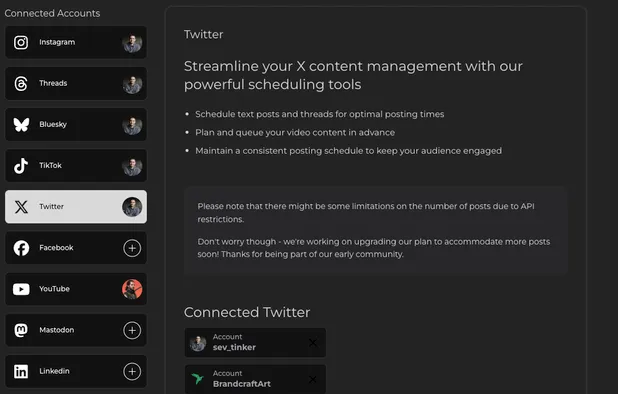Select the Twitter label in sidebar
This screenshot has width=618, height=394.
(x=51, y=206)
